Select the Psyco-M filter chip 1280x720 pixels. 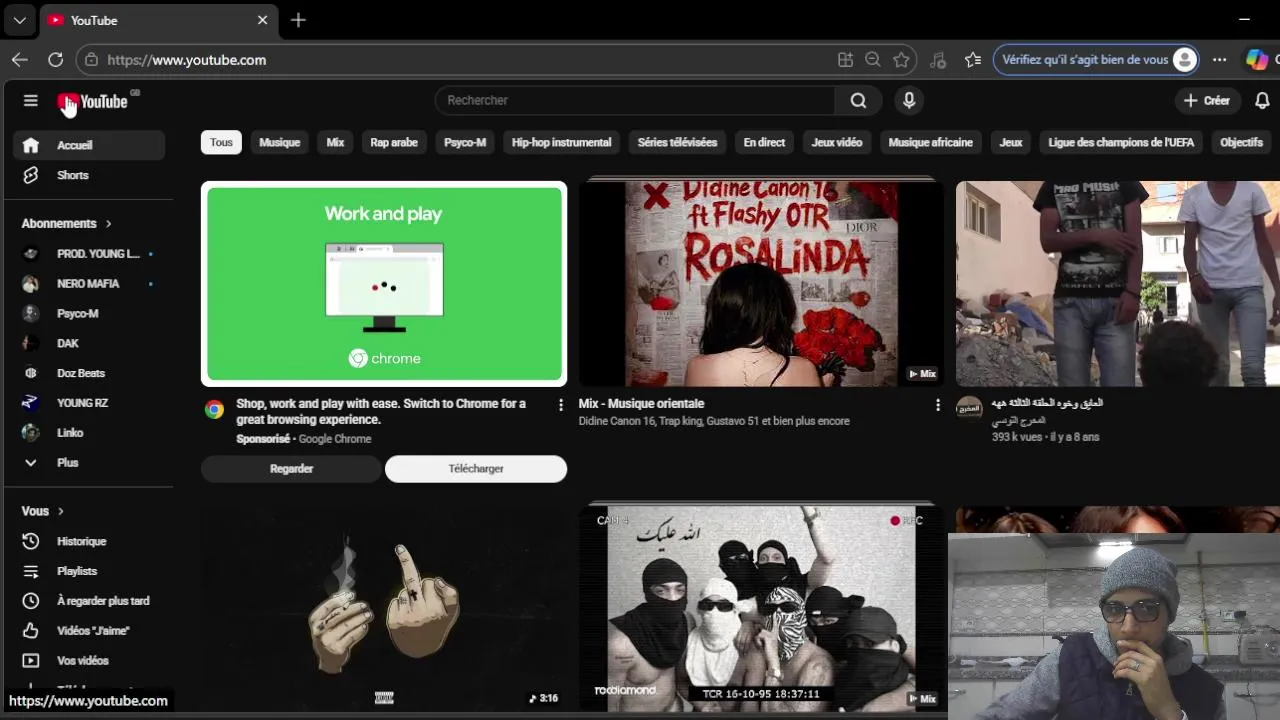click(x=465, y=142)
